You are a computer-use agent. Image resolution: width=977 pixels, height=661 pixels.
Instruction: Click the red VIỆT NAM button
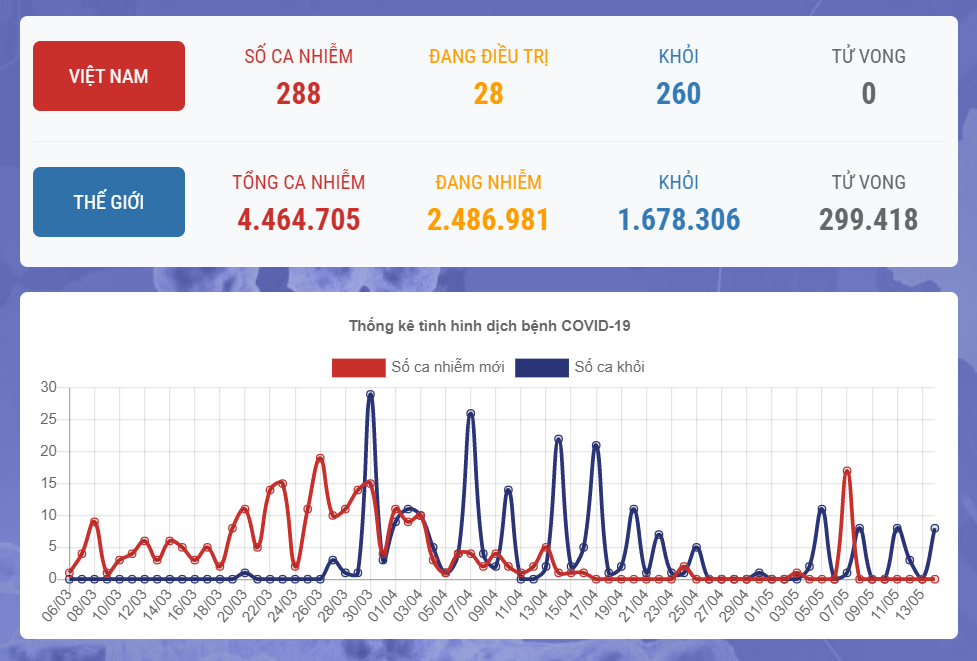[x=108, y=76]
